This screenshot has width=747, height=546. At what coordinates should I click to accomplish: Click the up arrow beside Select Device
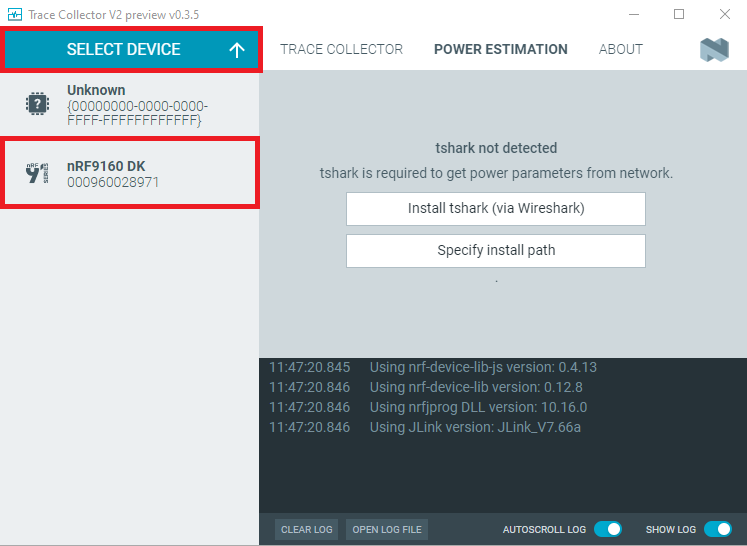[237, 49]
